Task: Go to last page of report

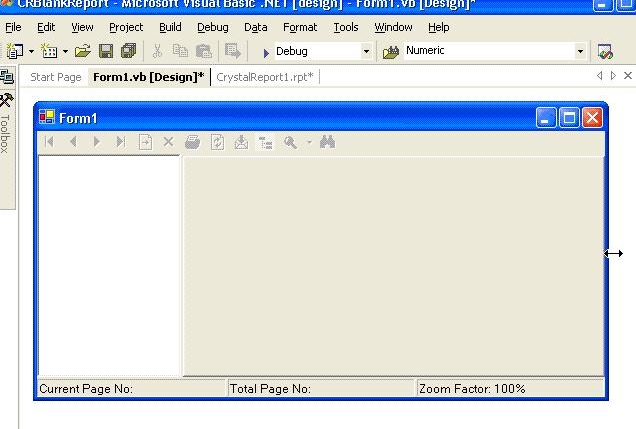Action: (x=120, y=142)
